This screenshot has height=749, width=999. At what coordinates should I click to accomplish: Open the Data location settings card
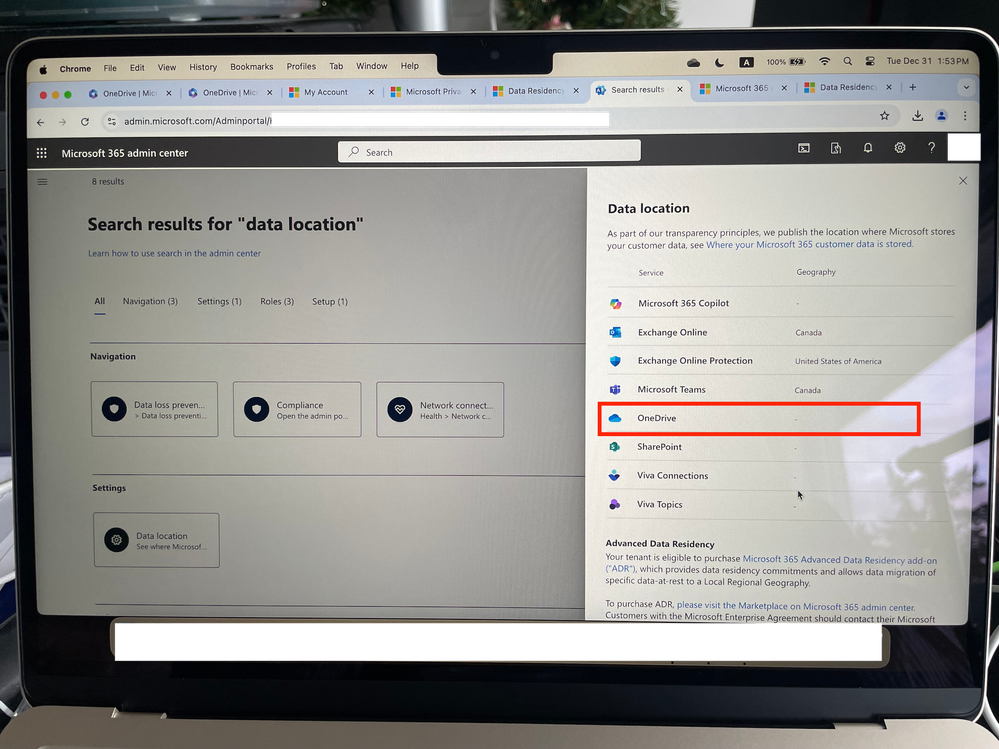(x=157, y=540)
